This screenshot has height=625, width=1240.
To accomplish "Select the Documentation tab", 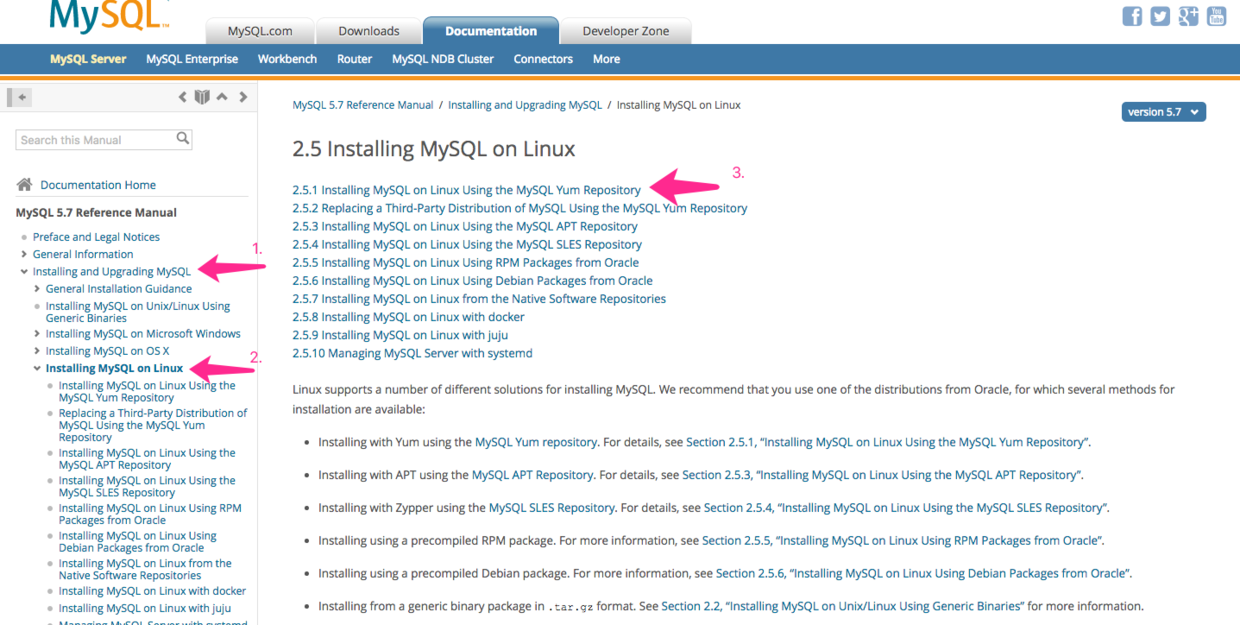I will tap(491, 31).
